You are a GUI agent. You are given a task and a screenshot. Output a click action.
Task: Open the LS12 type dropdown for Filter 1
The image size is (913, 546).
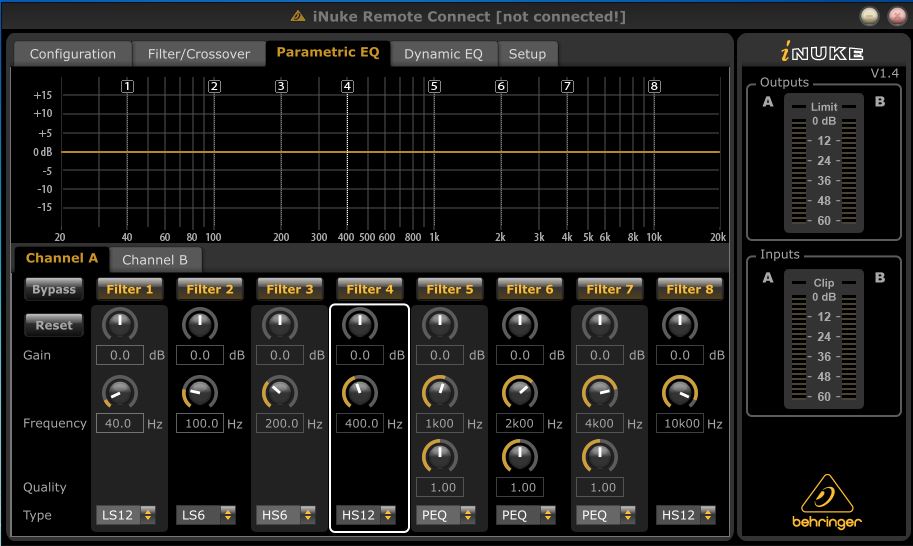pyautogui.click(x=126, y=515)
